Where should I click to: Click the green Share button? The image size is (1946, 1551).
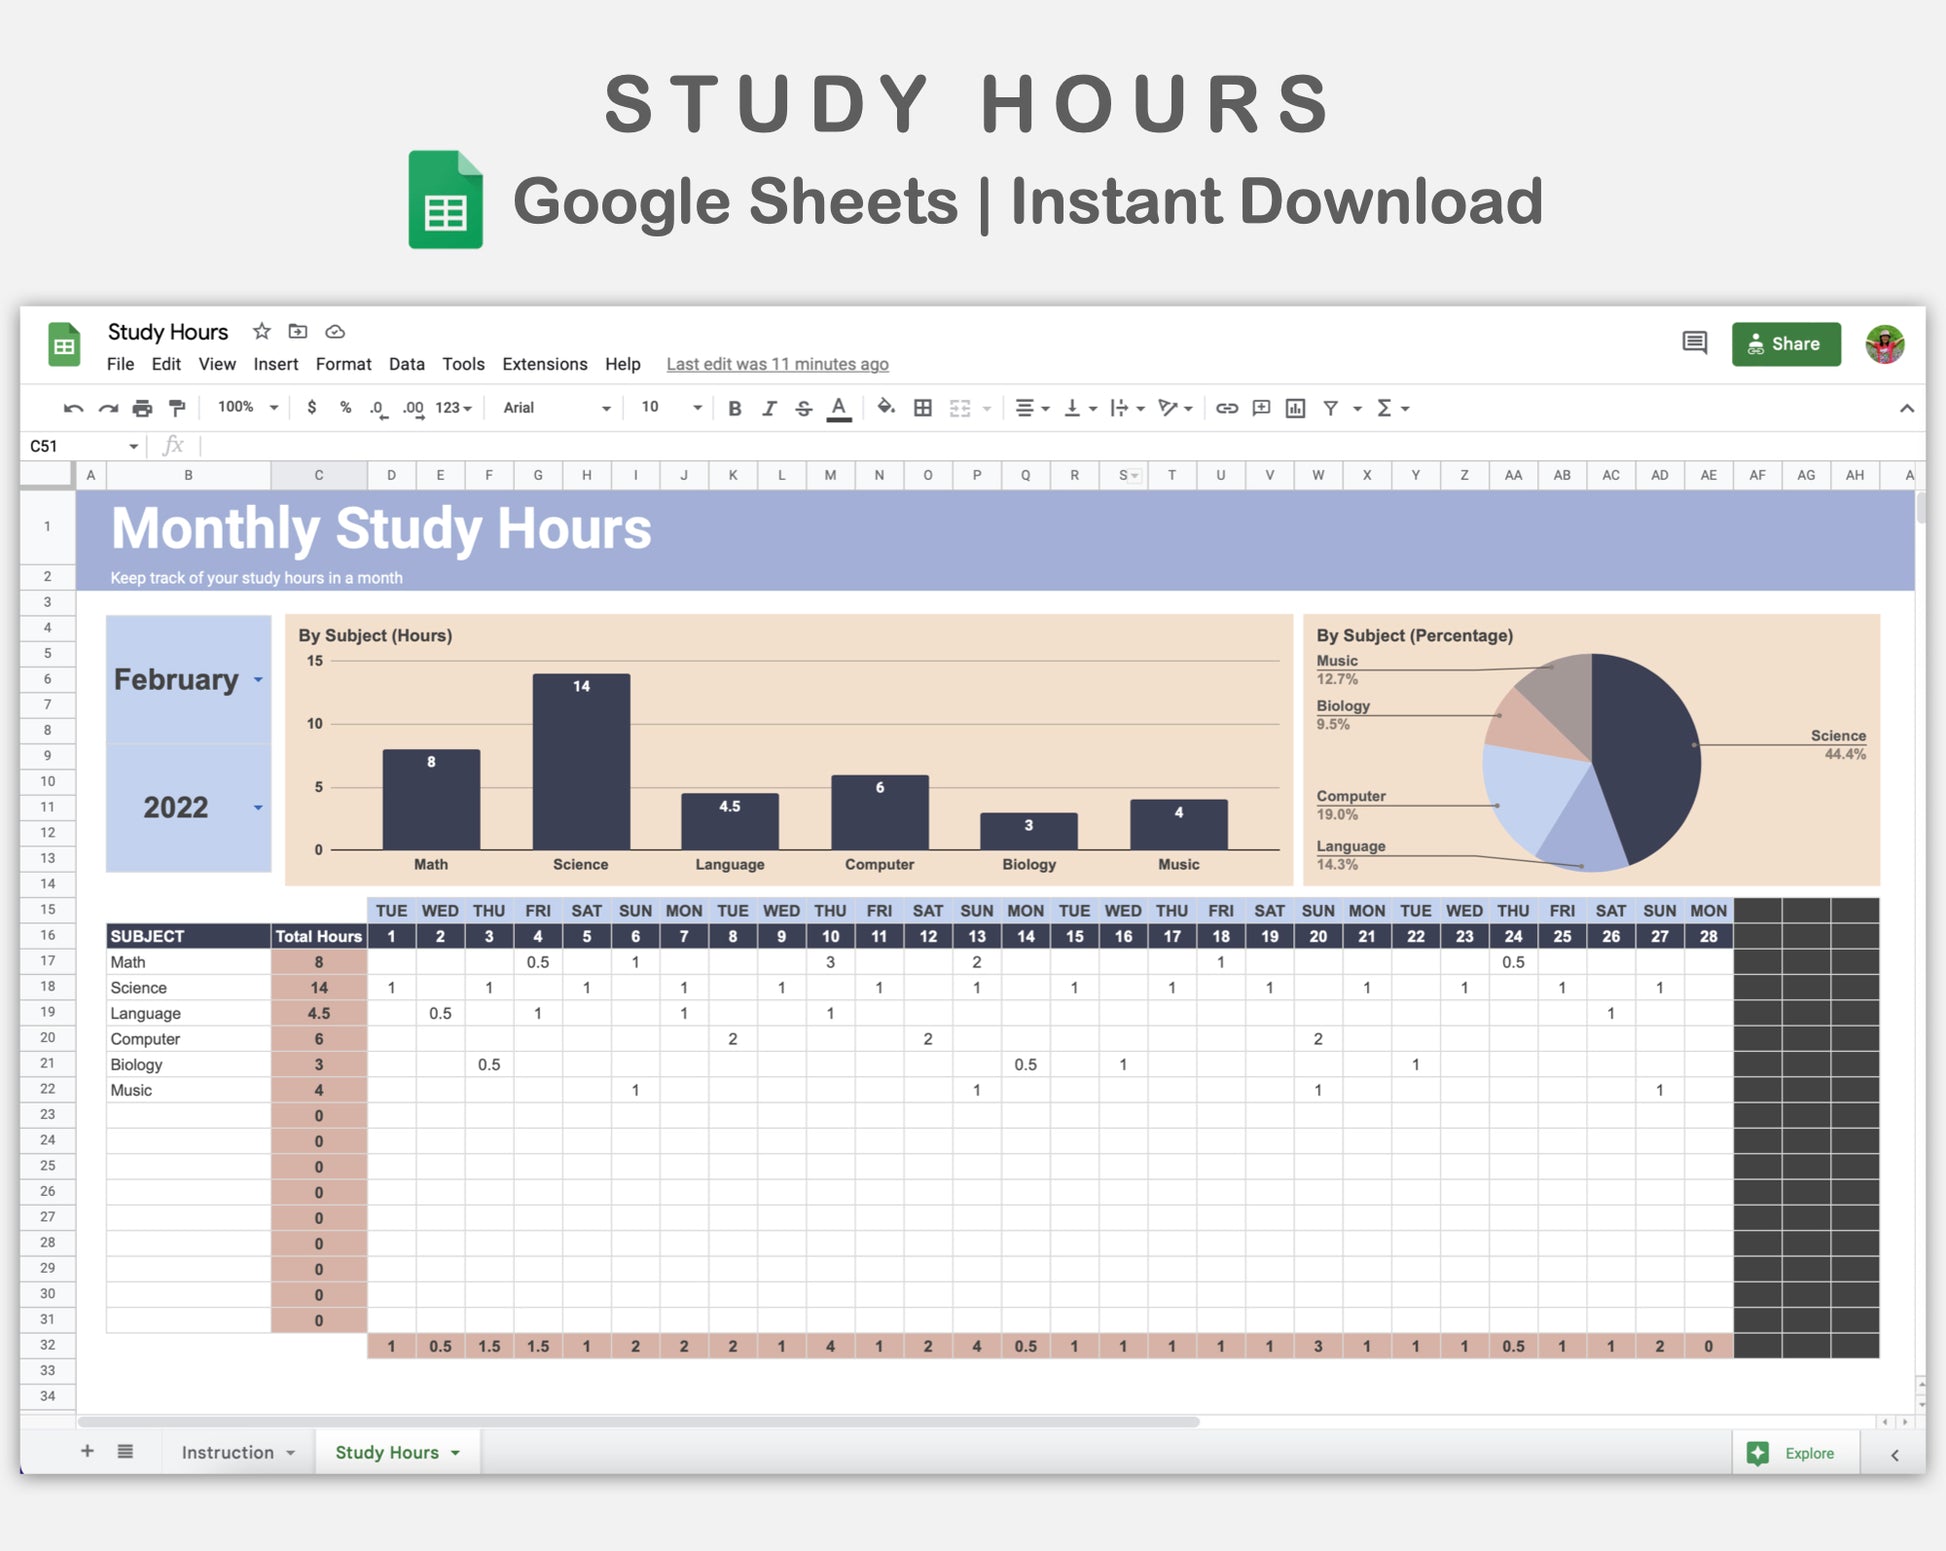click(1785, 344)
